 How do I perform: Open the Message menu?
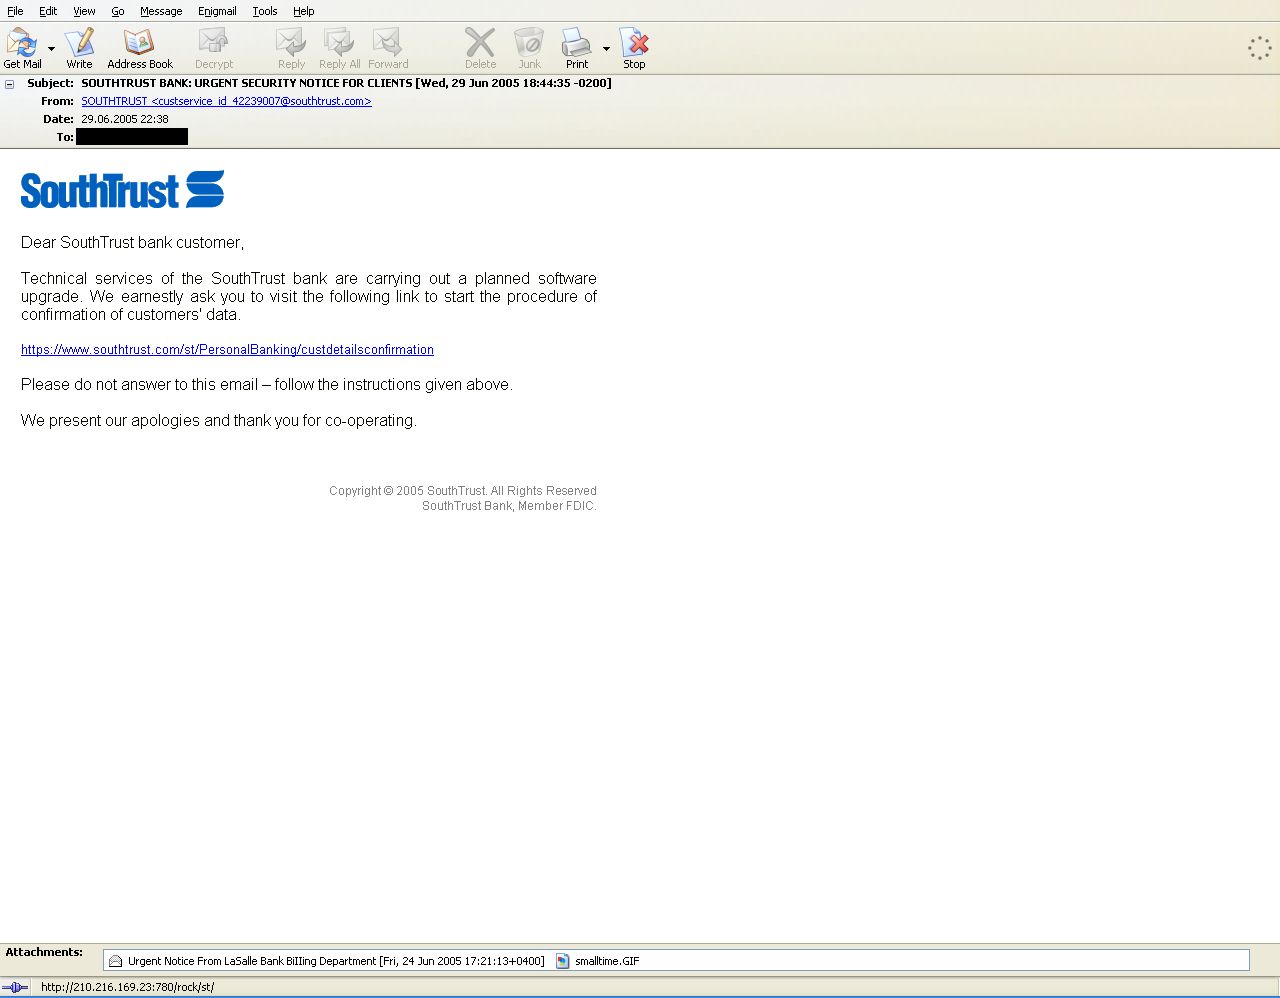(161, 11)
